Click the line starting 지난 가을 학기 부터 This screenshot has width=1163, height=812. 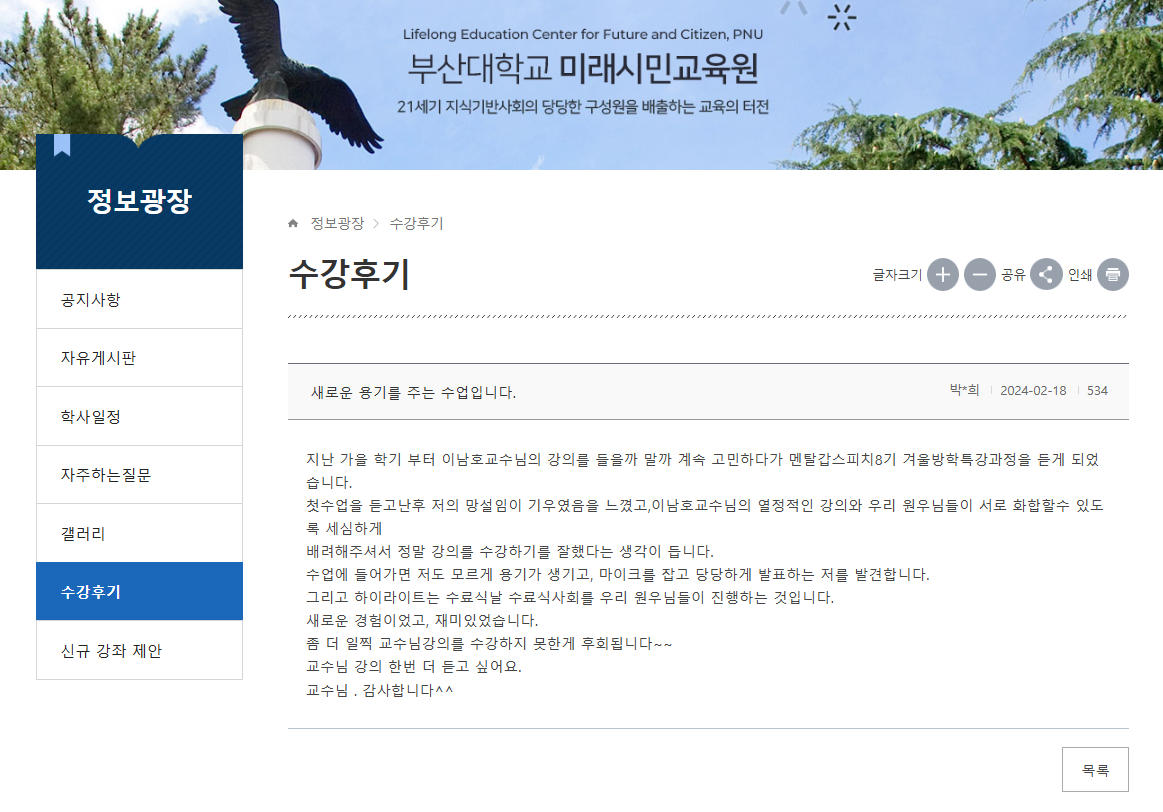(x=702, y=460)
